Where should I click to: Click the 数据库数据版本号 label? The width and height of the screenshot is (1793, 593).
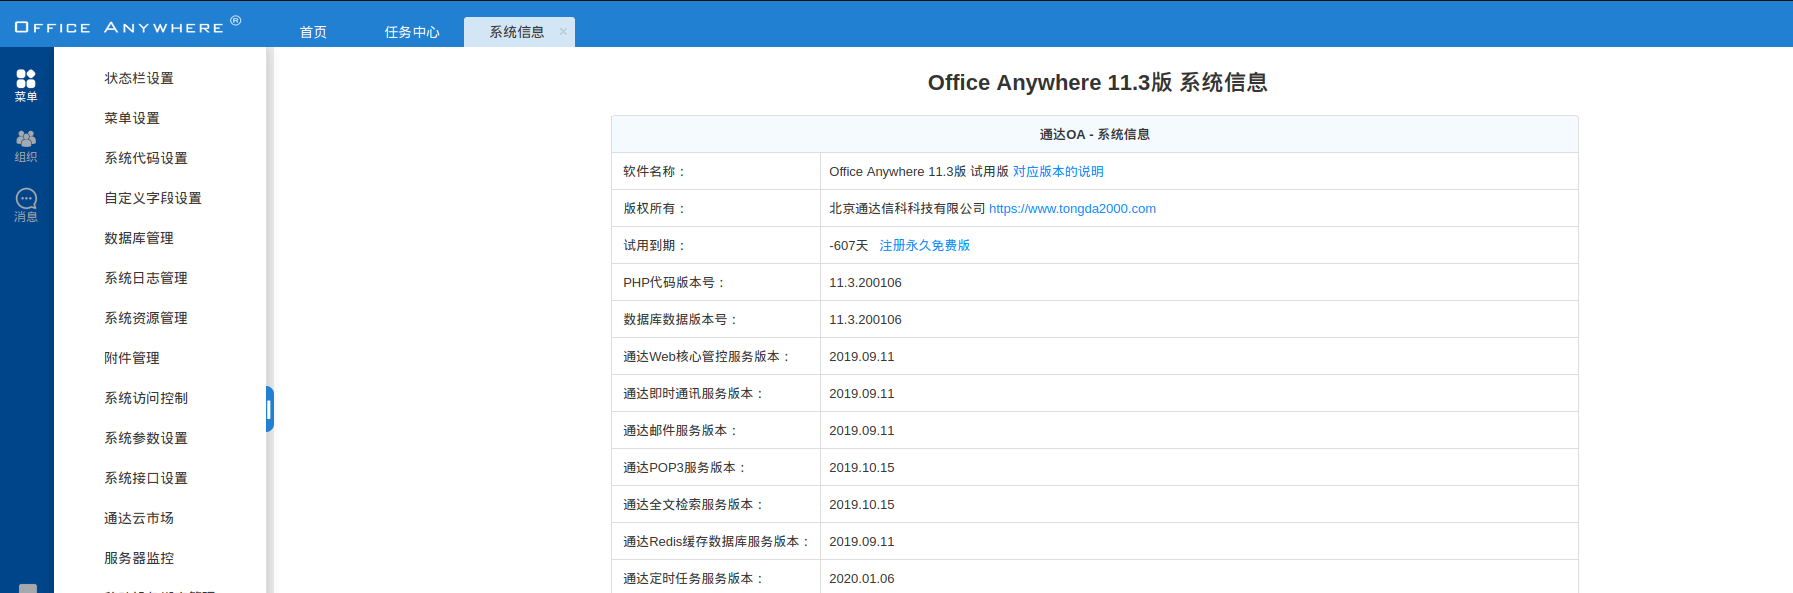click(682, 319)
